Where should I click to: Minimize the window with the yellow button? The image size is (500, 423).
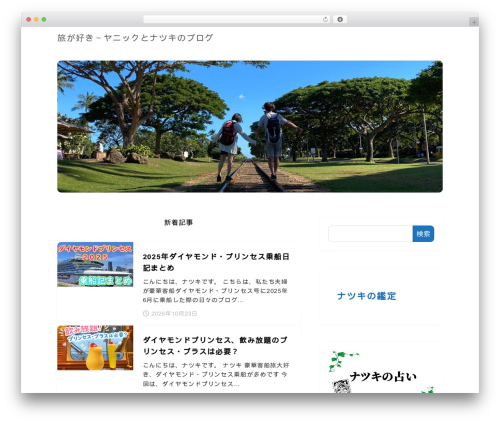tap(36, 20)
